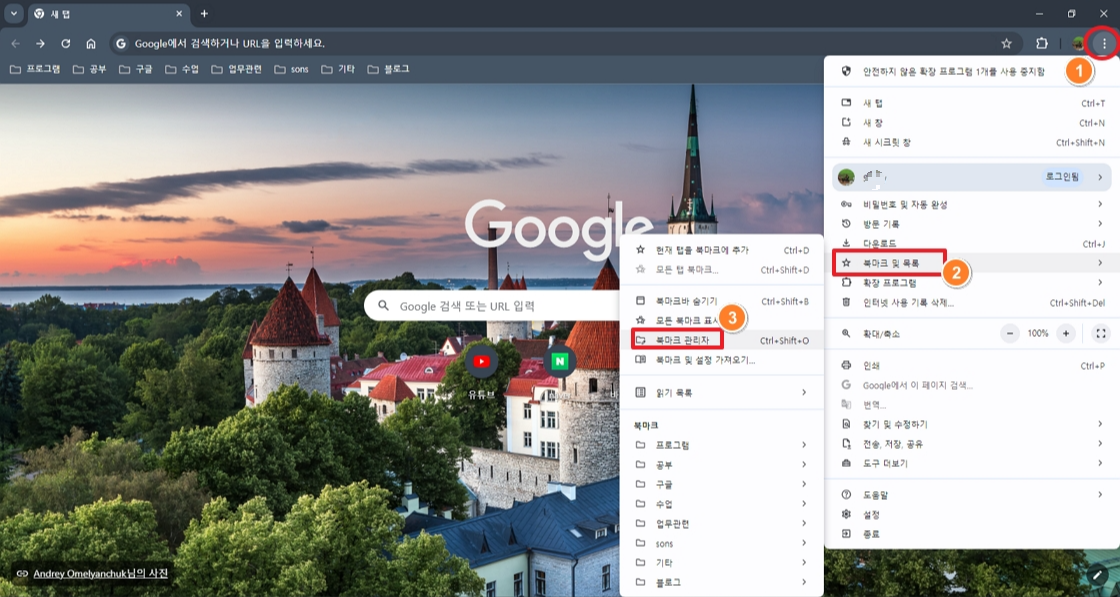This screenshot has height=597, width=1120.
Task: Choose 북마크 및 설정 가져오기 entry
Action: click(x=721, y=359)
